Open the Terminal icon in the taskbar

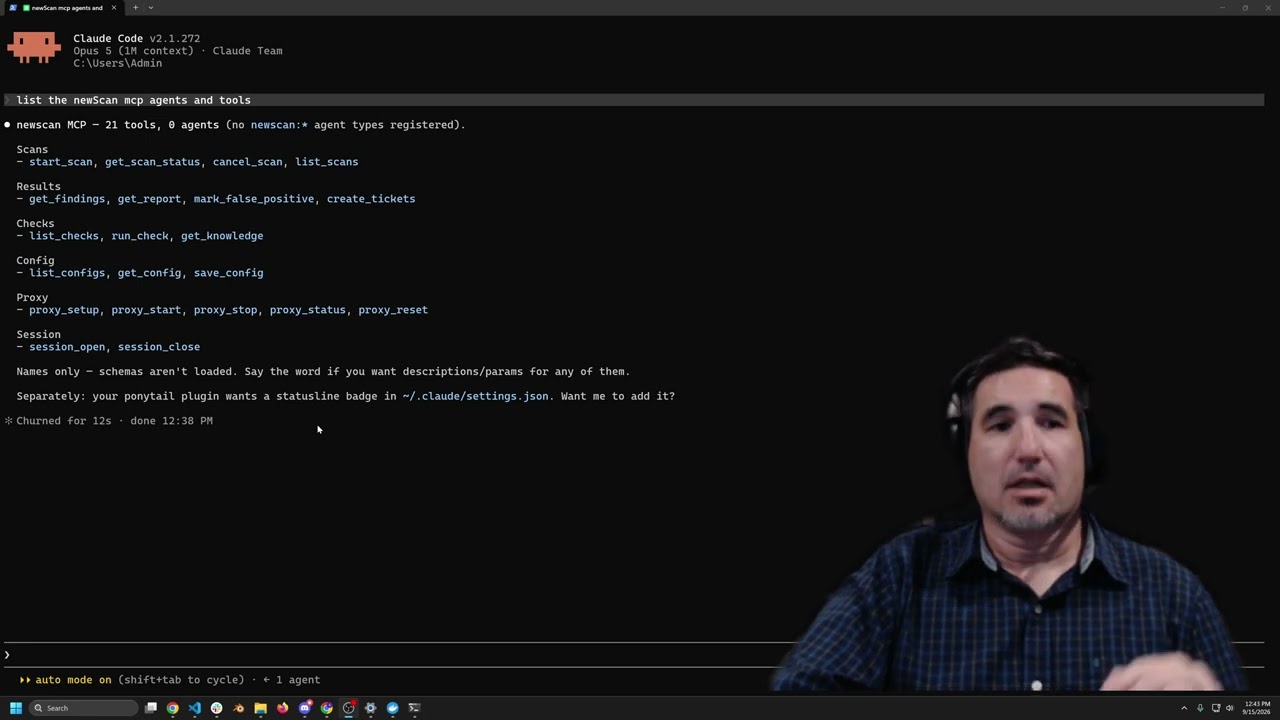[x=415, y=708]
